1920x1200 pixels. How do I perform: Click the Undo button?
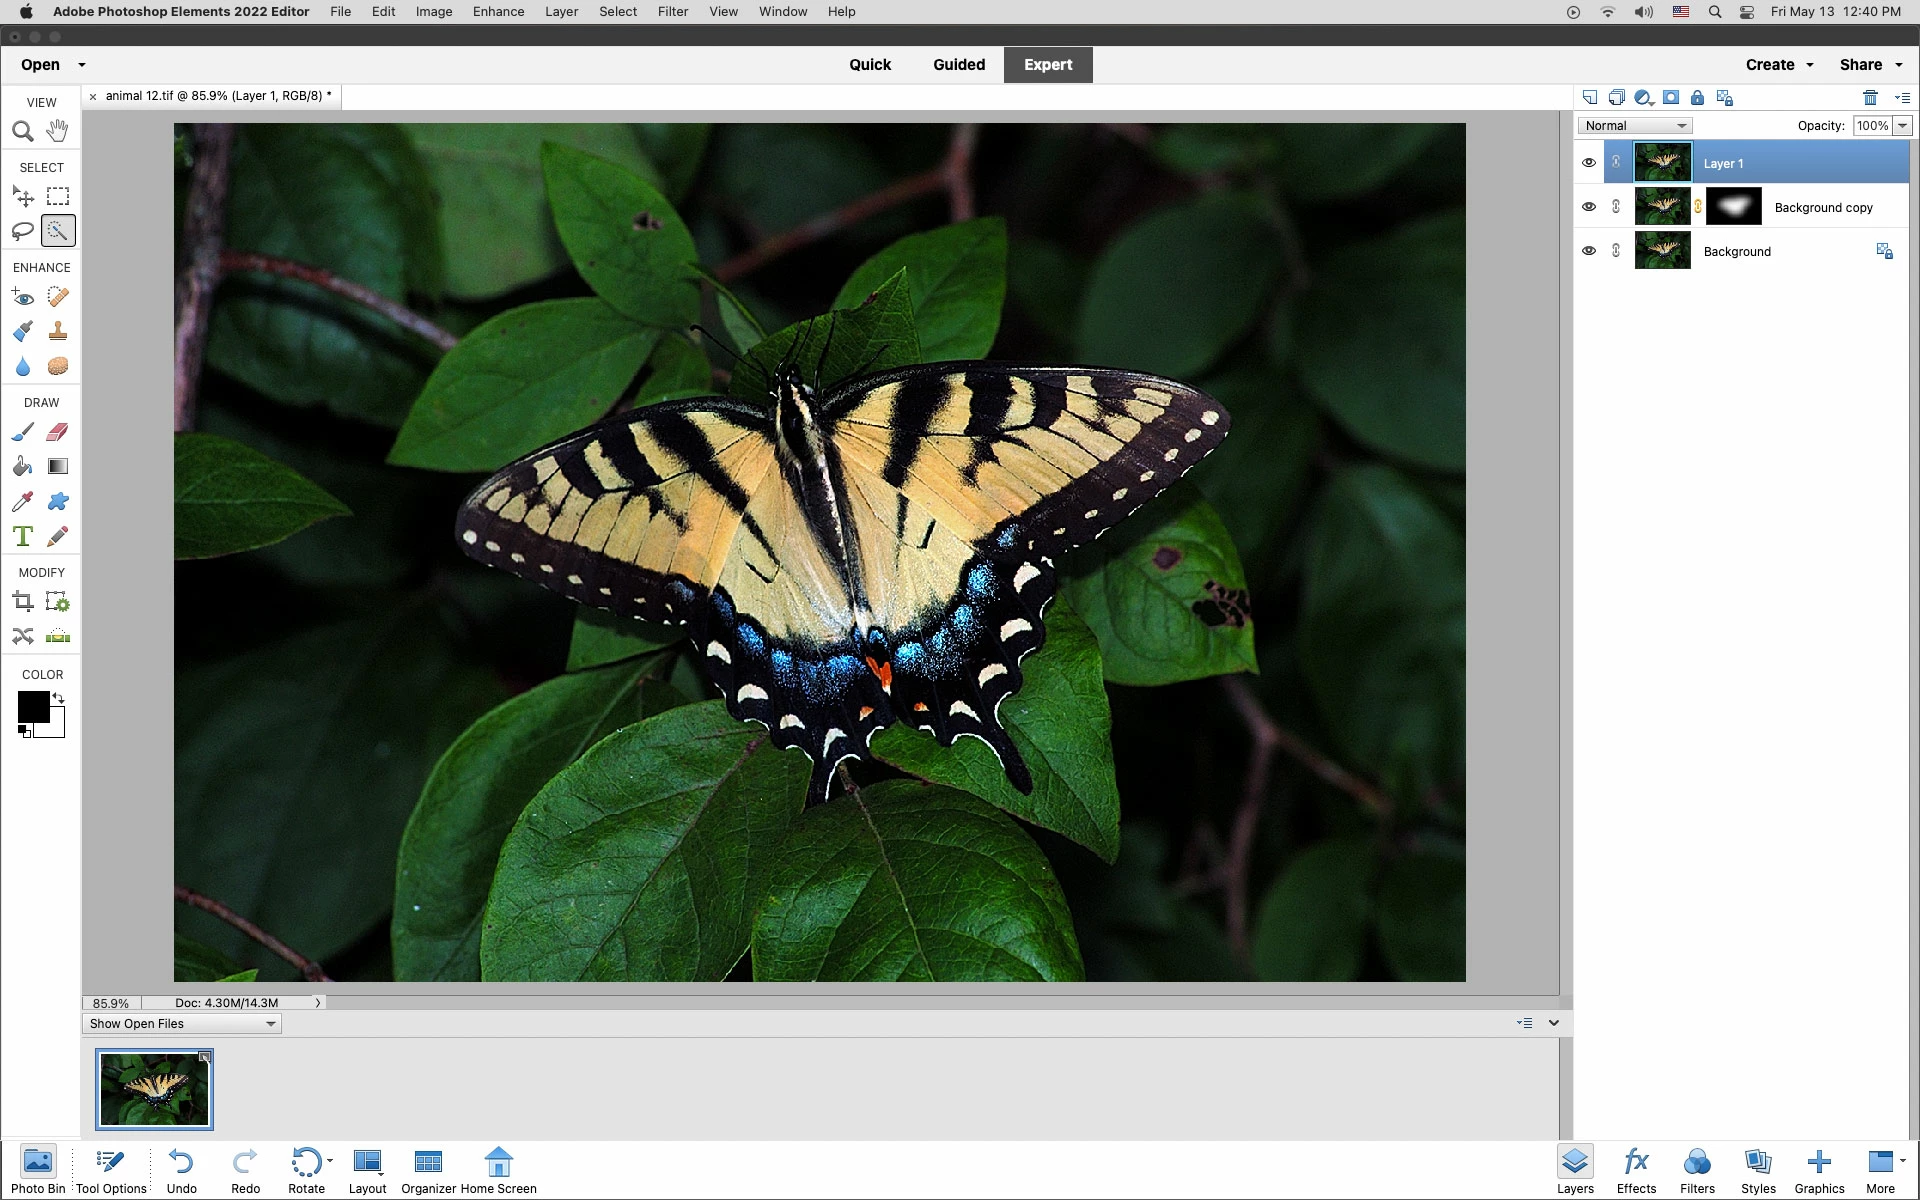[181, 1170]
